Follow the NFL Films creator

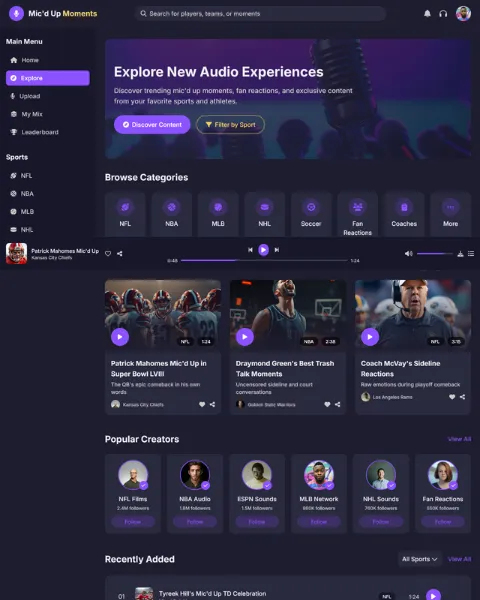pos(133,522)
